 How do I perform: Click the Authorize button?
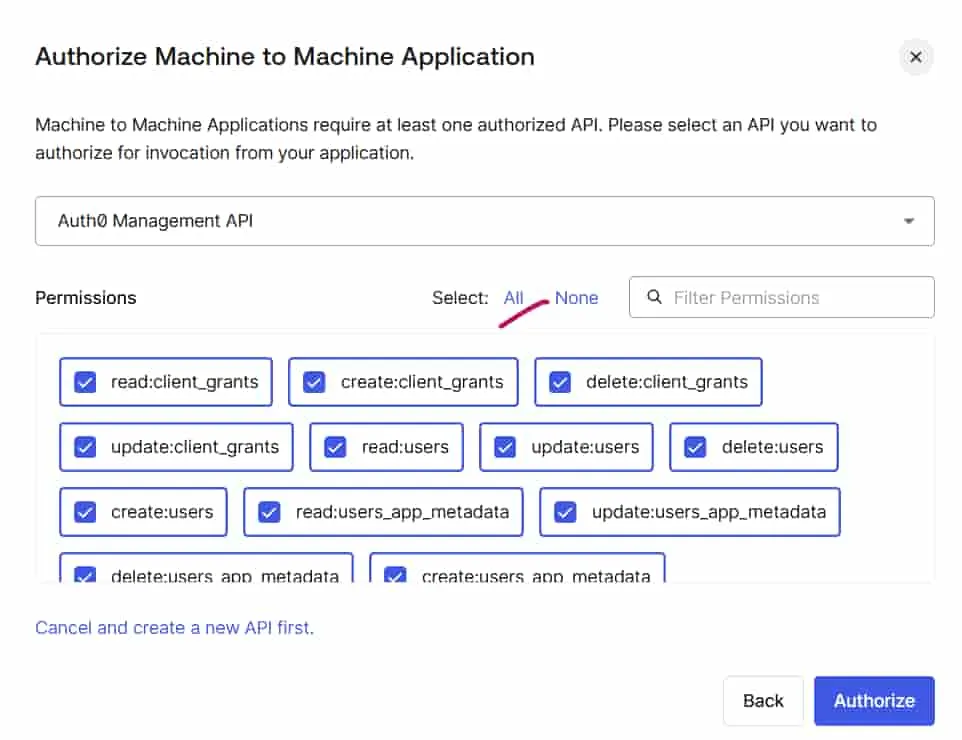coord(874,701)
